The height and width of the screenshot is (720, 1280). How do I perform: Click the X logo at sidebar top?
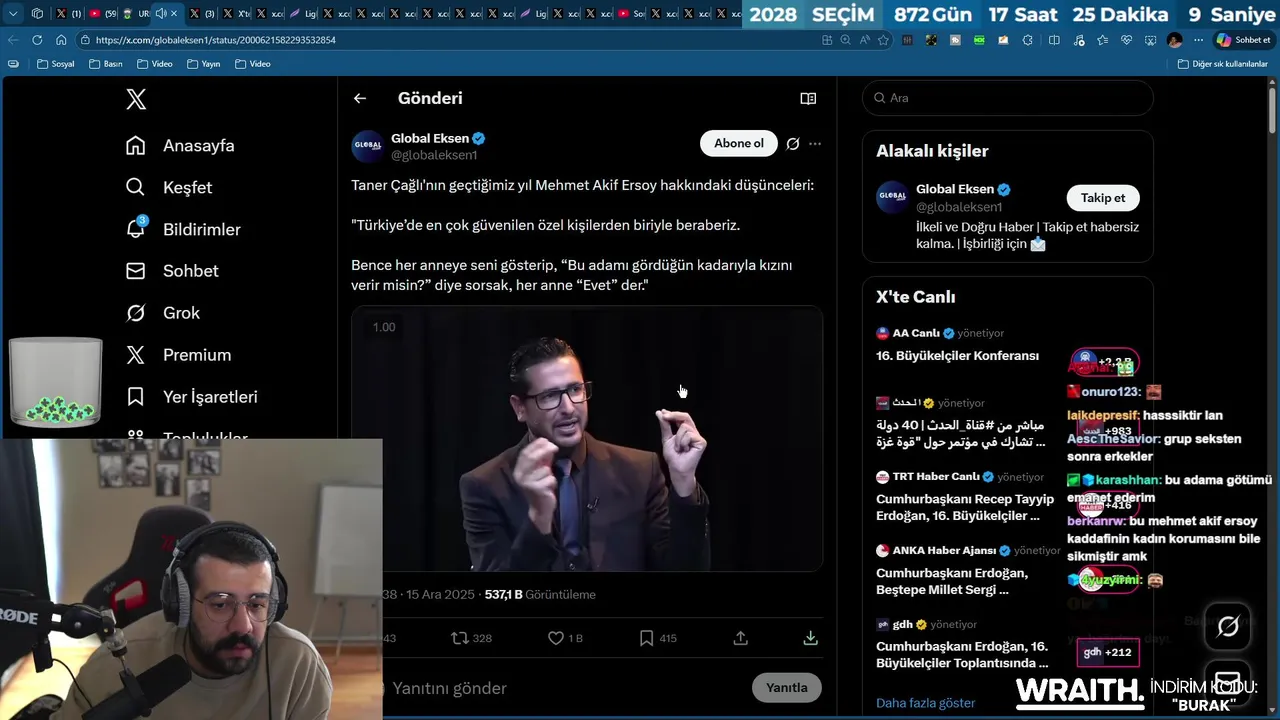(136, 99)
